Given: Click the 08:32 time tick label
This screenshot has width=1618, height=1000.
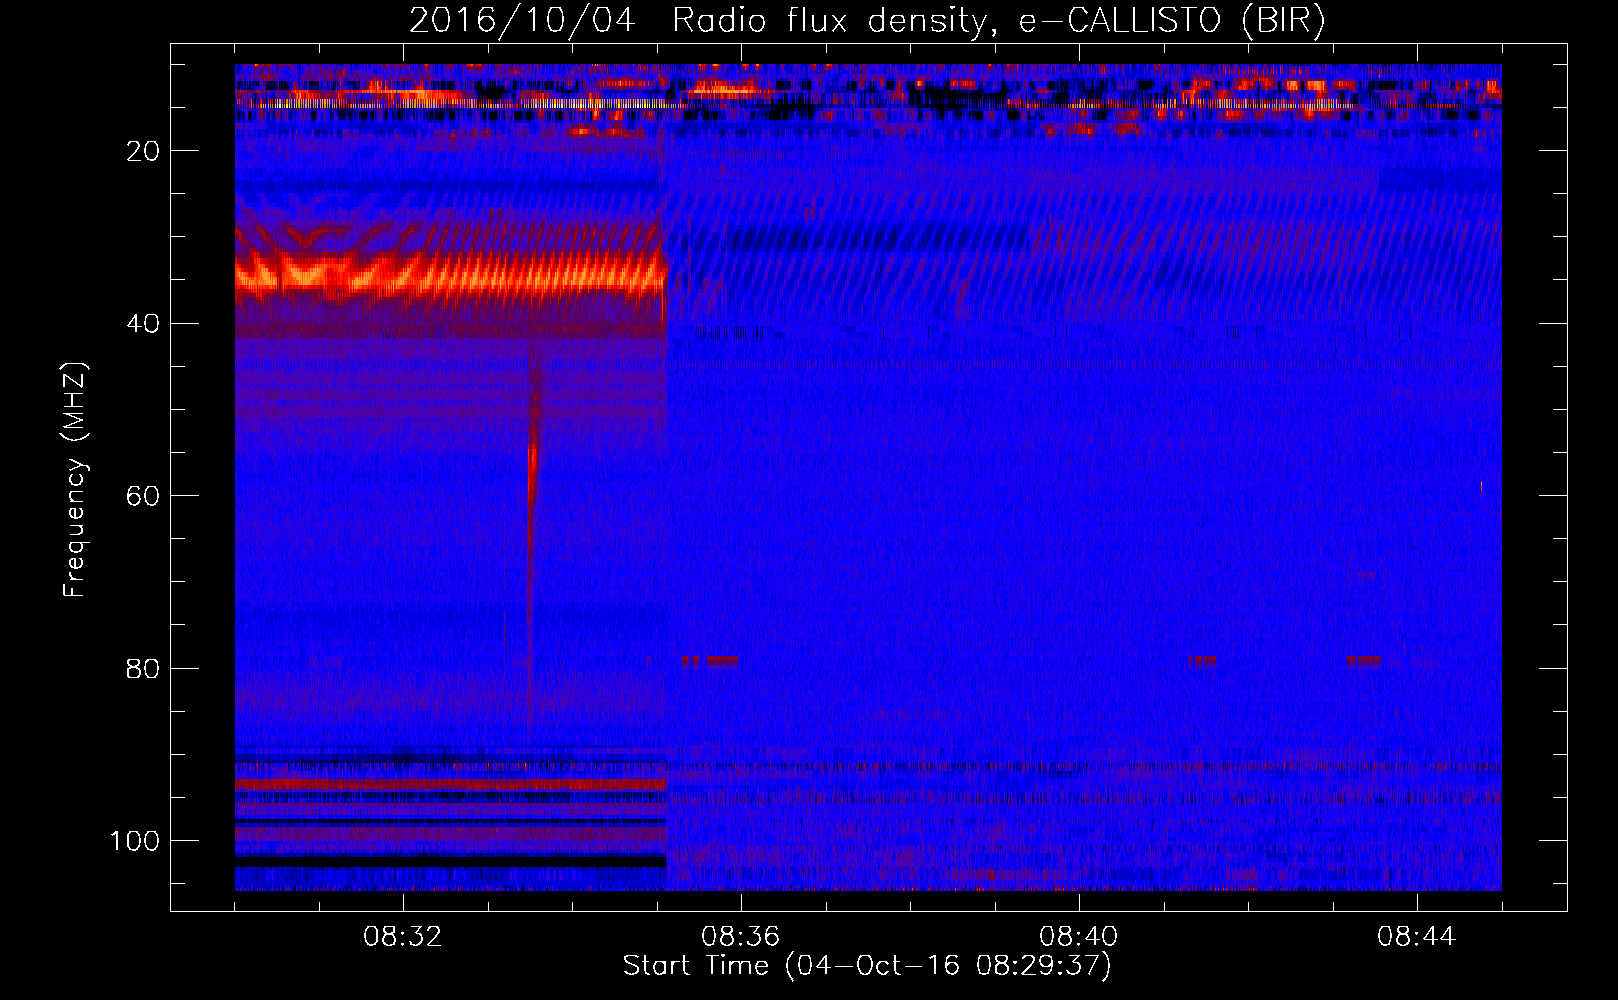Looking at the screenshot, I should (403, 937).
